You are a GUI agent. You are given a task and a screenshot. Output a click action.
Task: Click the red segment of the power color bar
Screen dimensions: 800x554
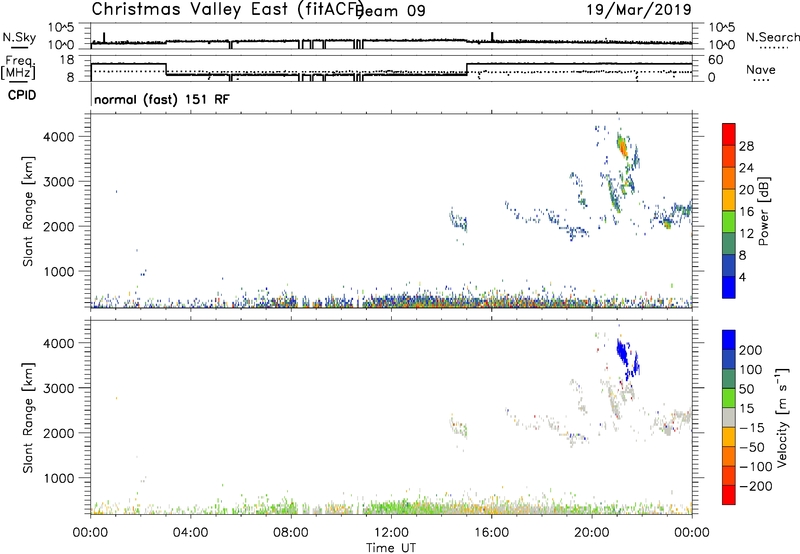(729, 134)
